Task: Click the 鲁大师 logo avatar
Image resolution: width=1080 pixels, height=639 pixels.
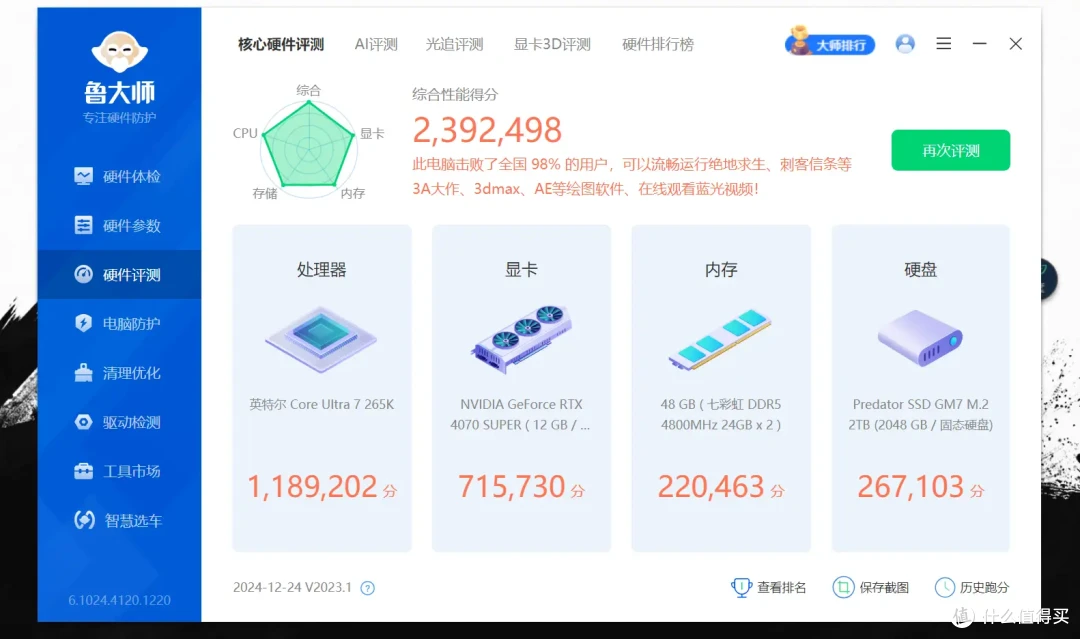Action: click(119, 51)
